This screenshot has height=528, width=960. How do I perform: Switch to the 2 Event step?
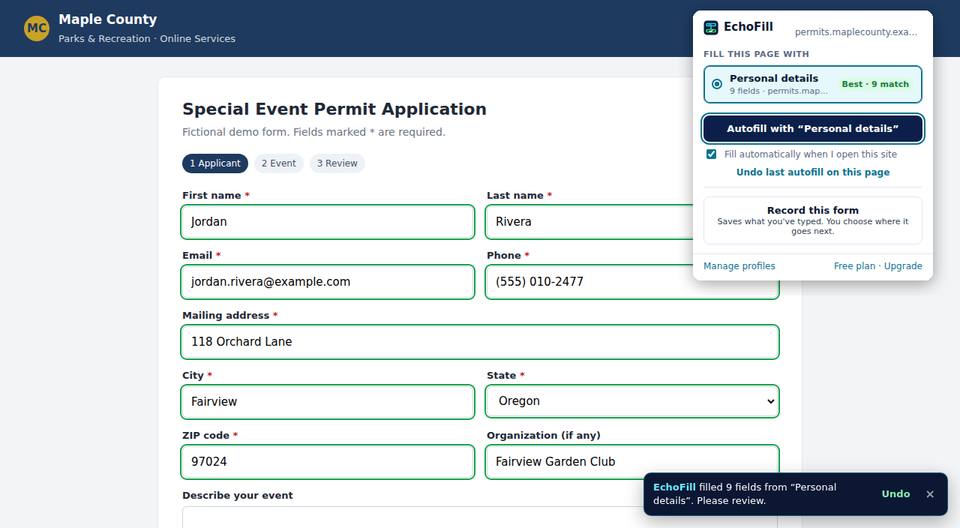[x=279, y=164]
